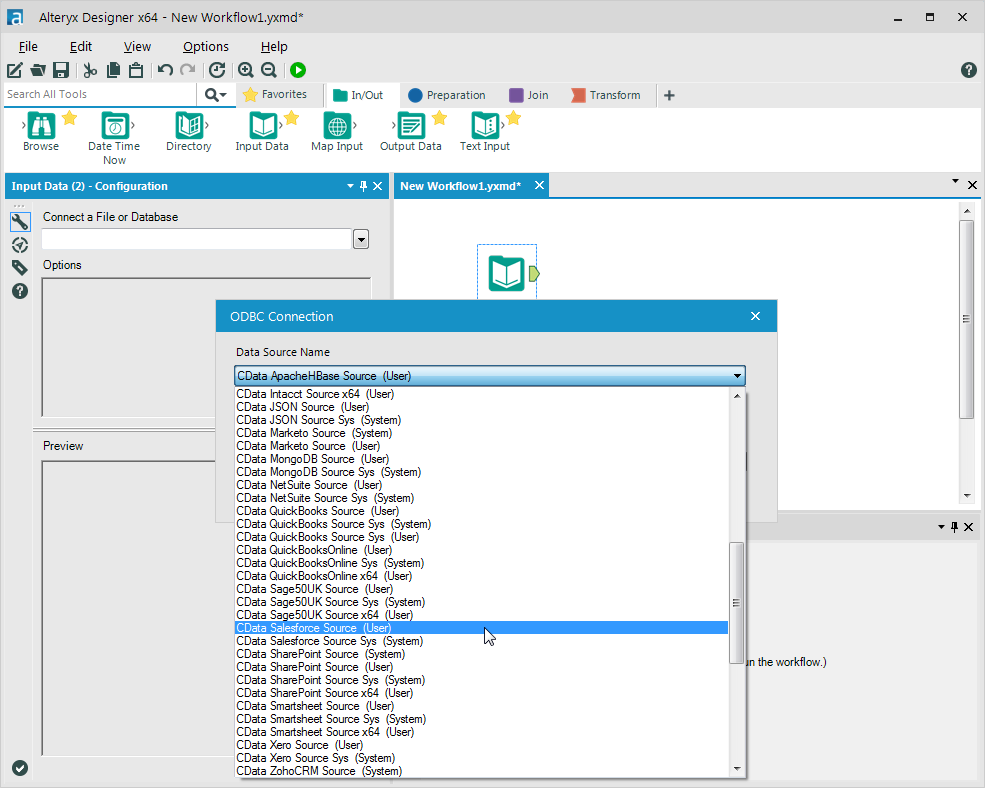Image resolution: width=985 pixels, height=788 pixels.
Task: Paste using the clipboard icon
Action: 136,70
